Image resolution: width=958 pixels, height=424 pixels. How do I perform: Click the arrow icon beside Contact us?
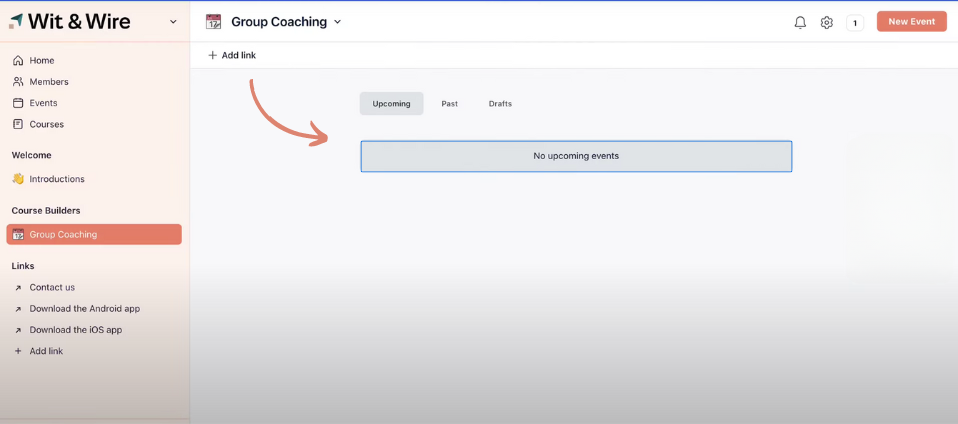[18, 288]
